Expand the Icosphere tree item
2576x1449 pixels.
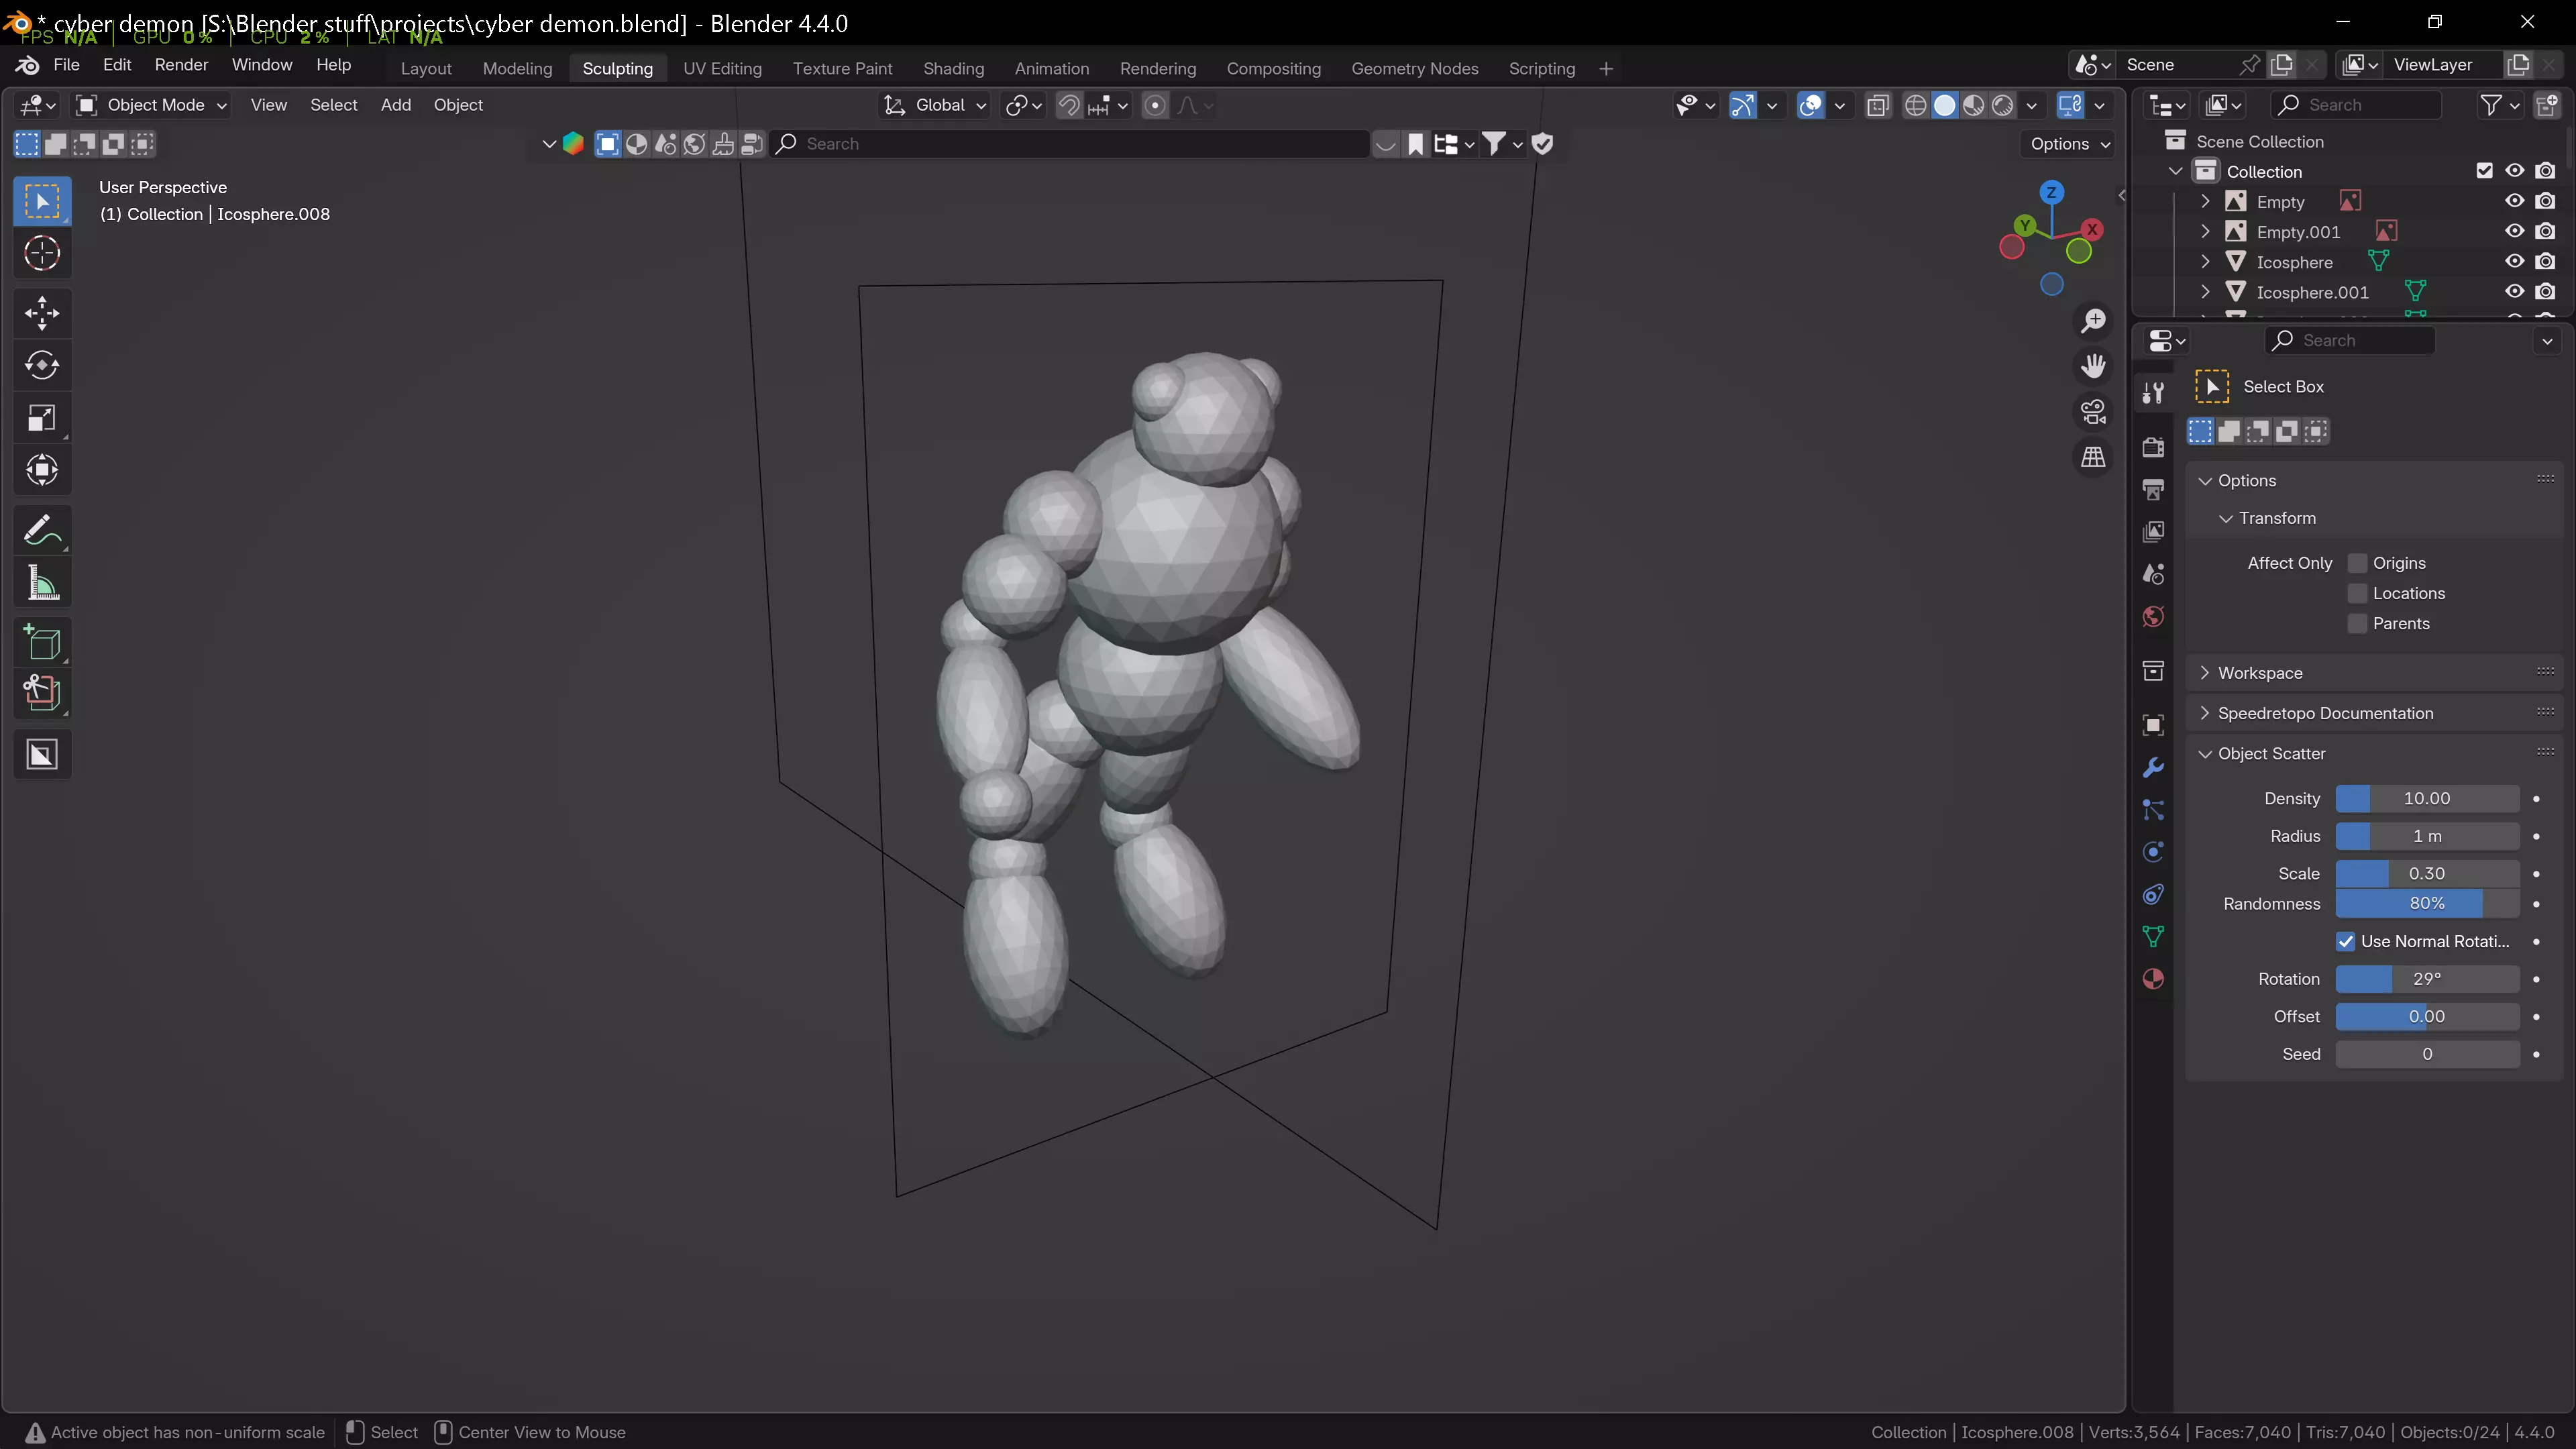tap(2205, 262)
